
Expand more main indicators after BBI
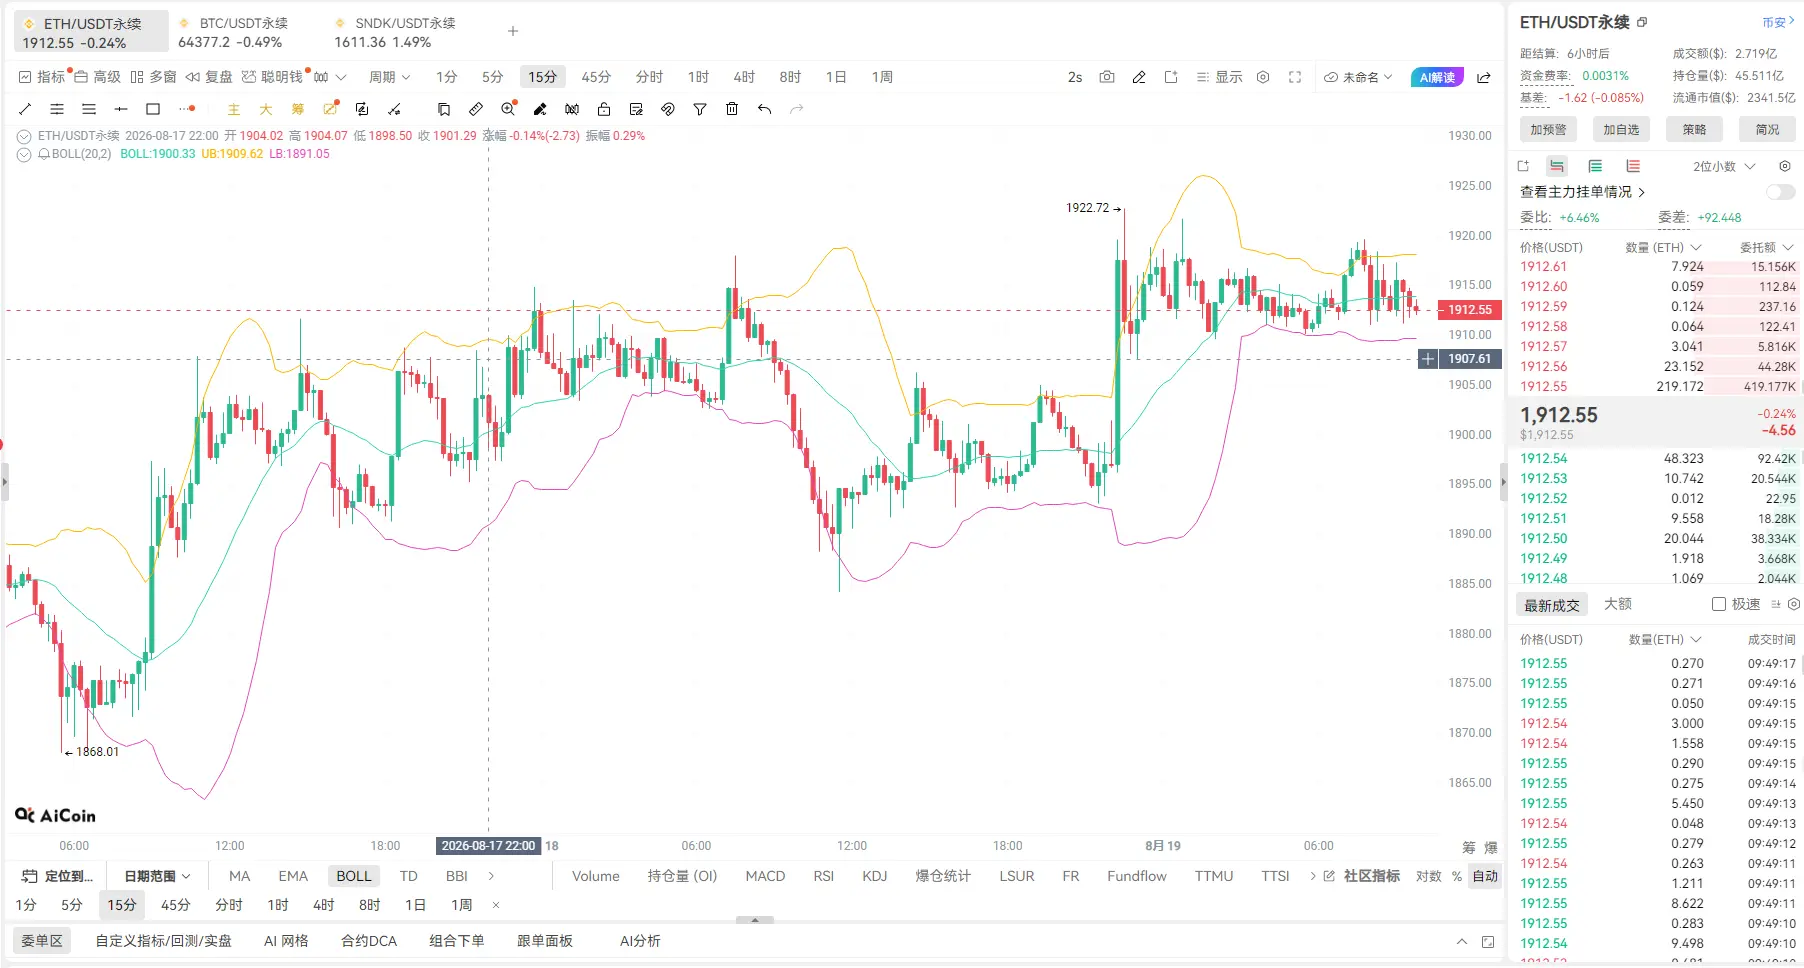491,876
